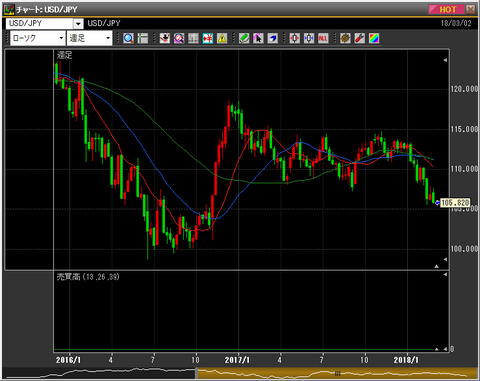Click the 2018/1 date axis label
Image resolution: width=480 pixels, height=381 pixels.
point(406,360)
